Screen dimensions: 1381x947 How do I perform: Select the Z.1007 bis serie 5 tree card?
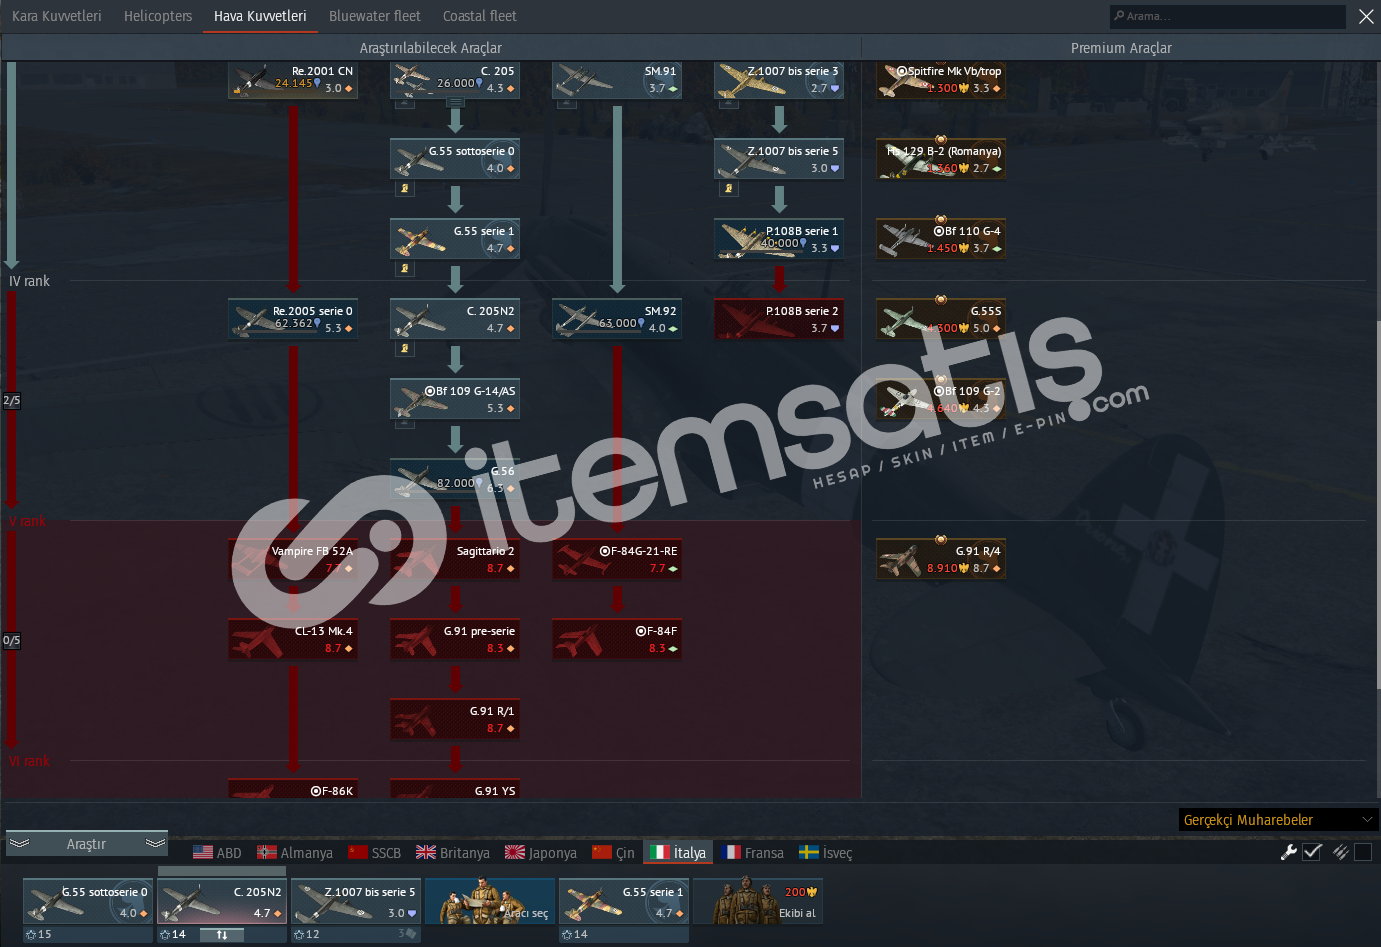(779, 160)
